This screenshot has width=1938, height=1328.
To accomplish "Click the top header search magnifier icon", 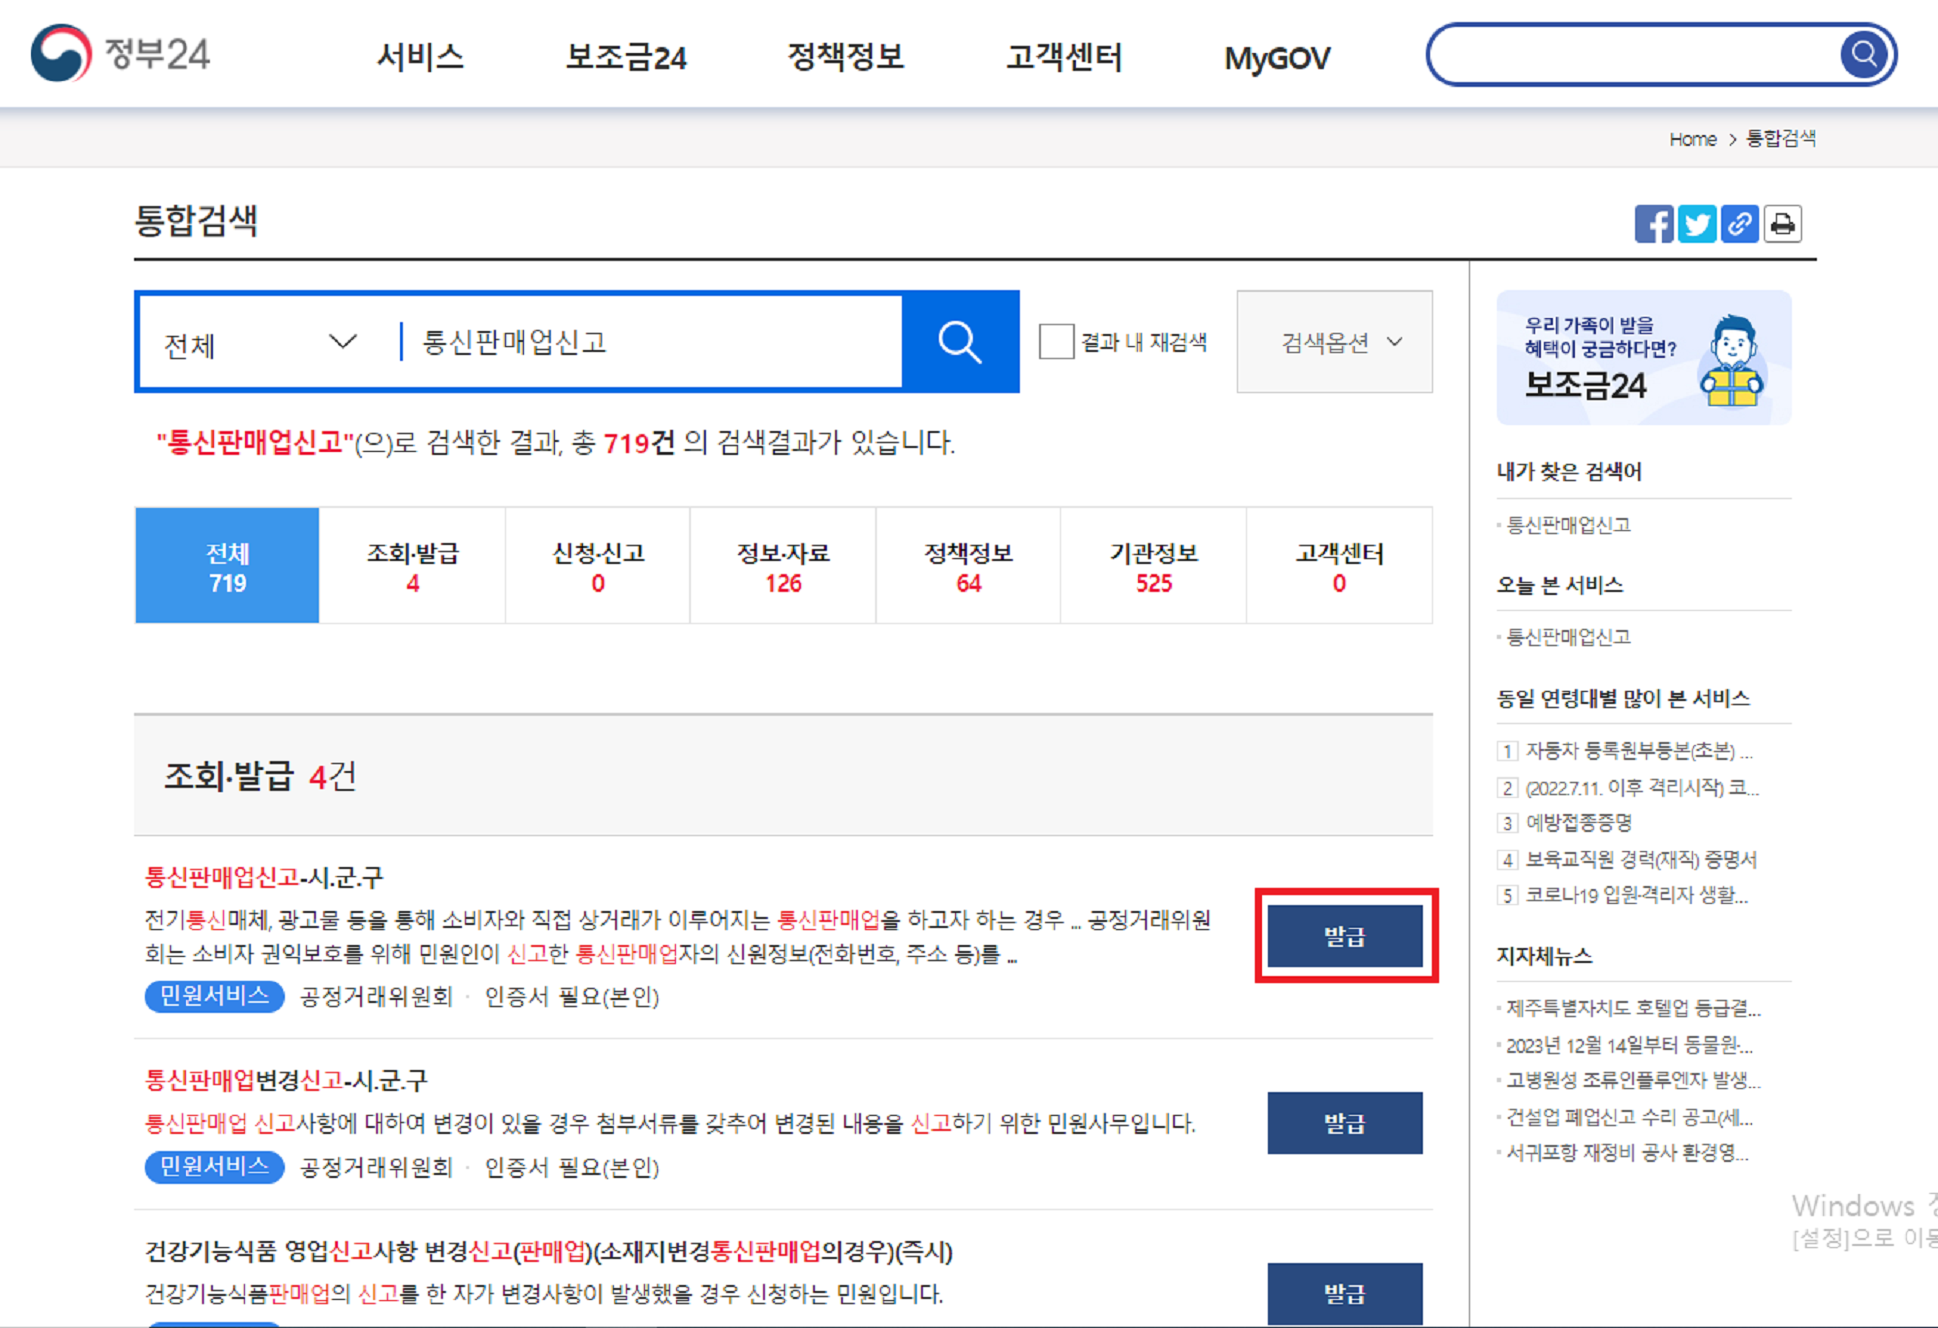I will click(1863, 54).
